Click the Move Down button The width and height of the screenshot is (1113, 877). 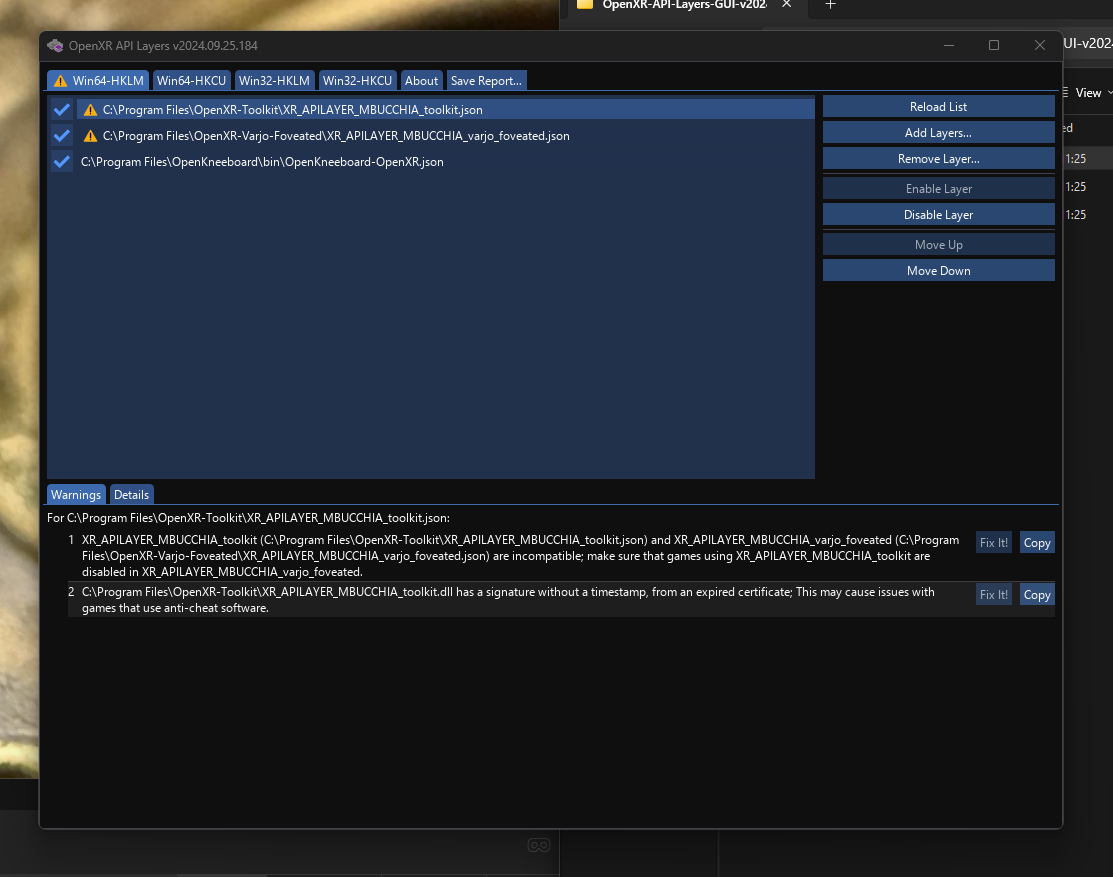pos(938,270)
